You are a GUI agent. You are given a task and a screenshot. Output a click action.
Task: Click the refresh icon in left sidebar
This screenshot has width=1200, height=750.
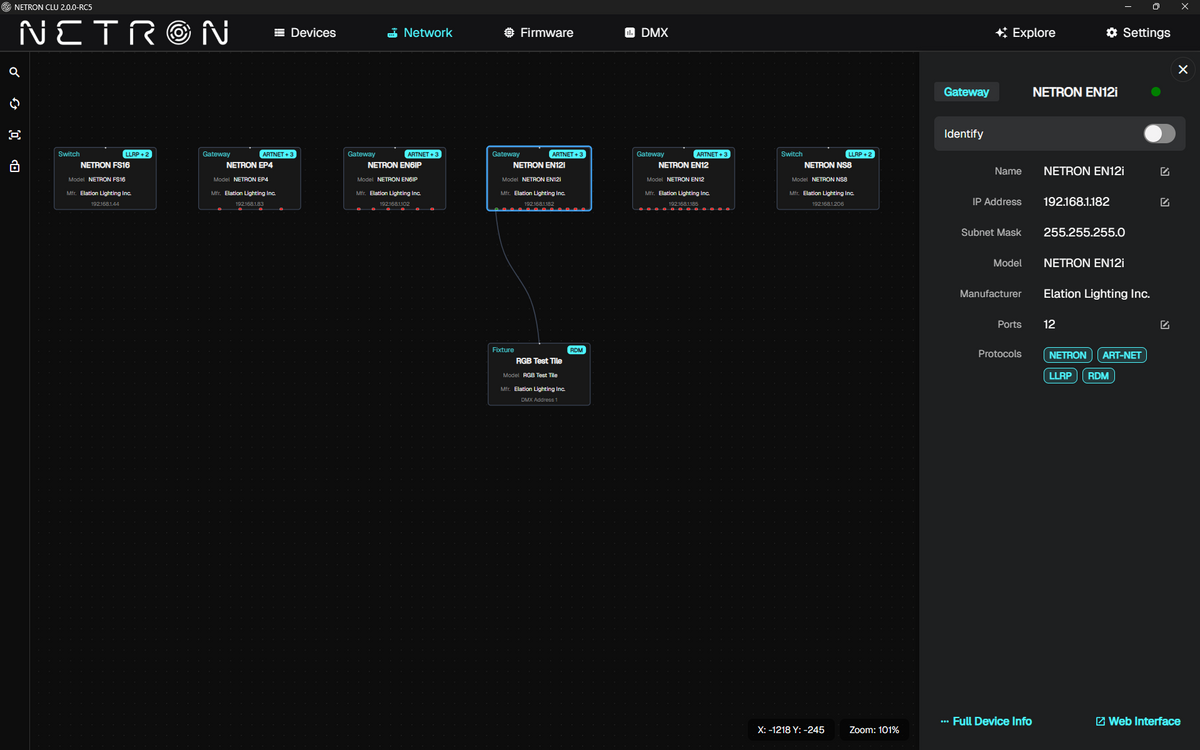(x=15, y=104)
